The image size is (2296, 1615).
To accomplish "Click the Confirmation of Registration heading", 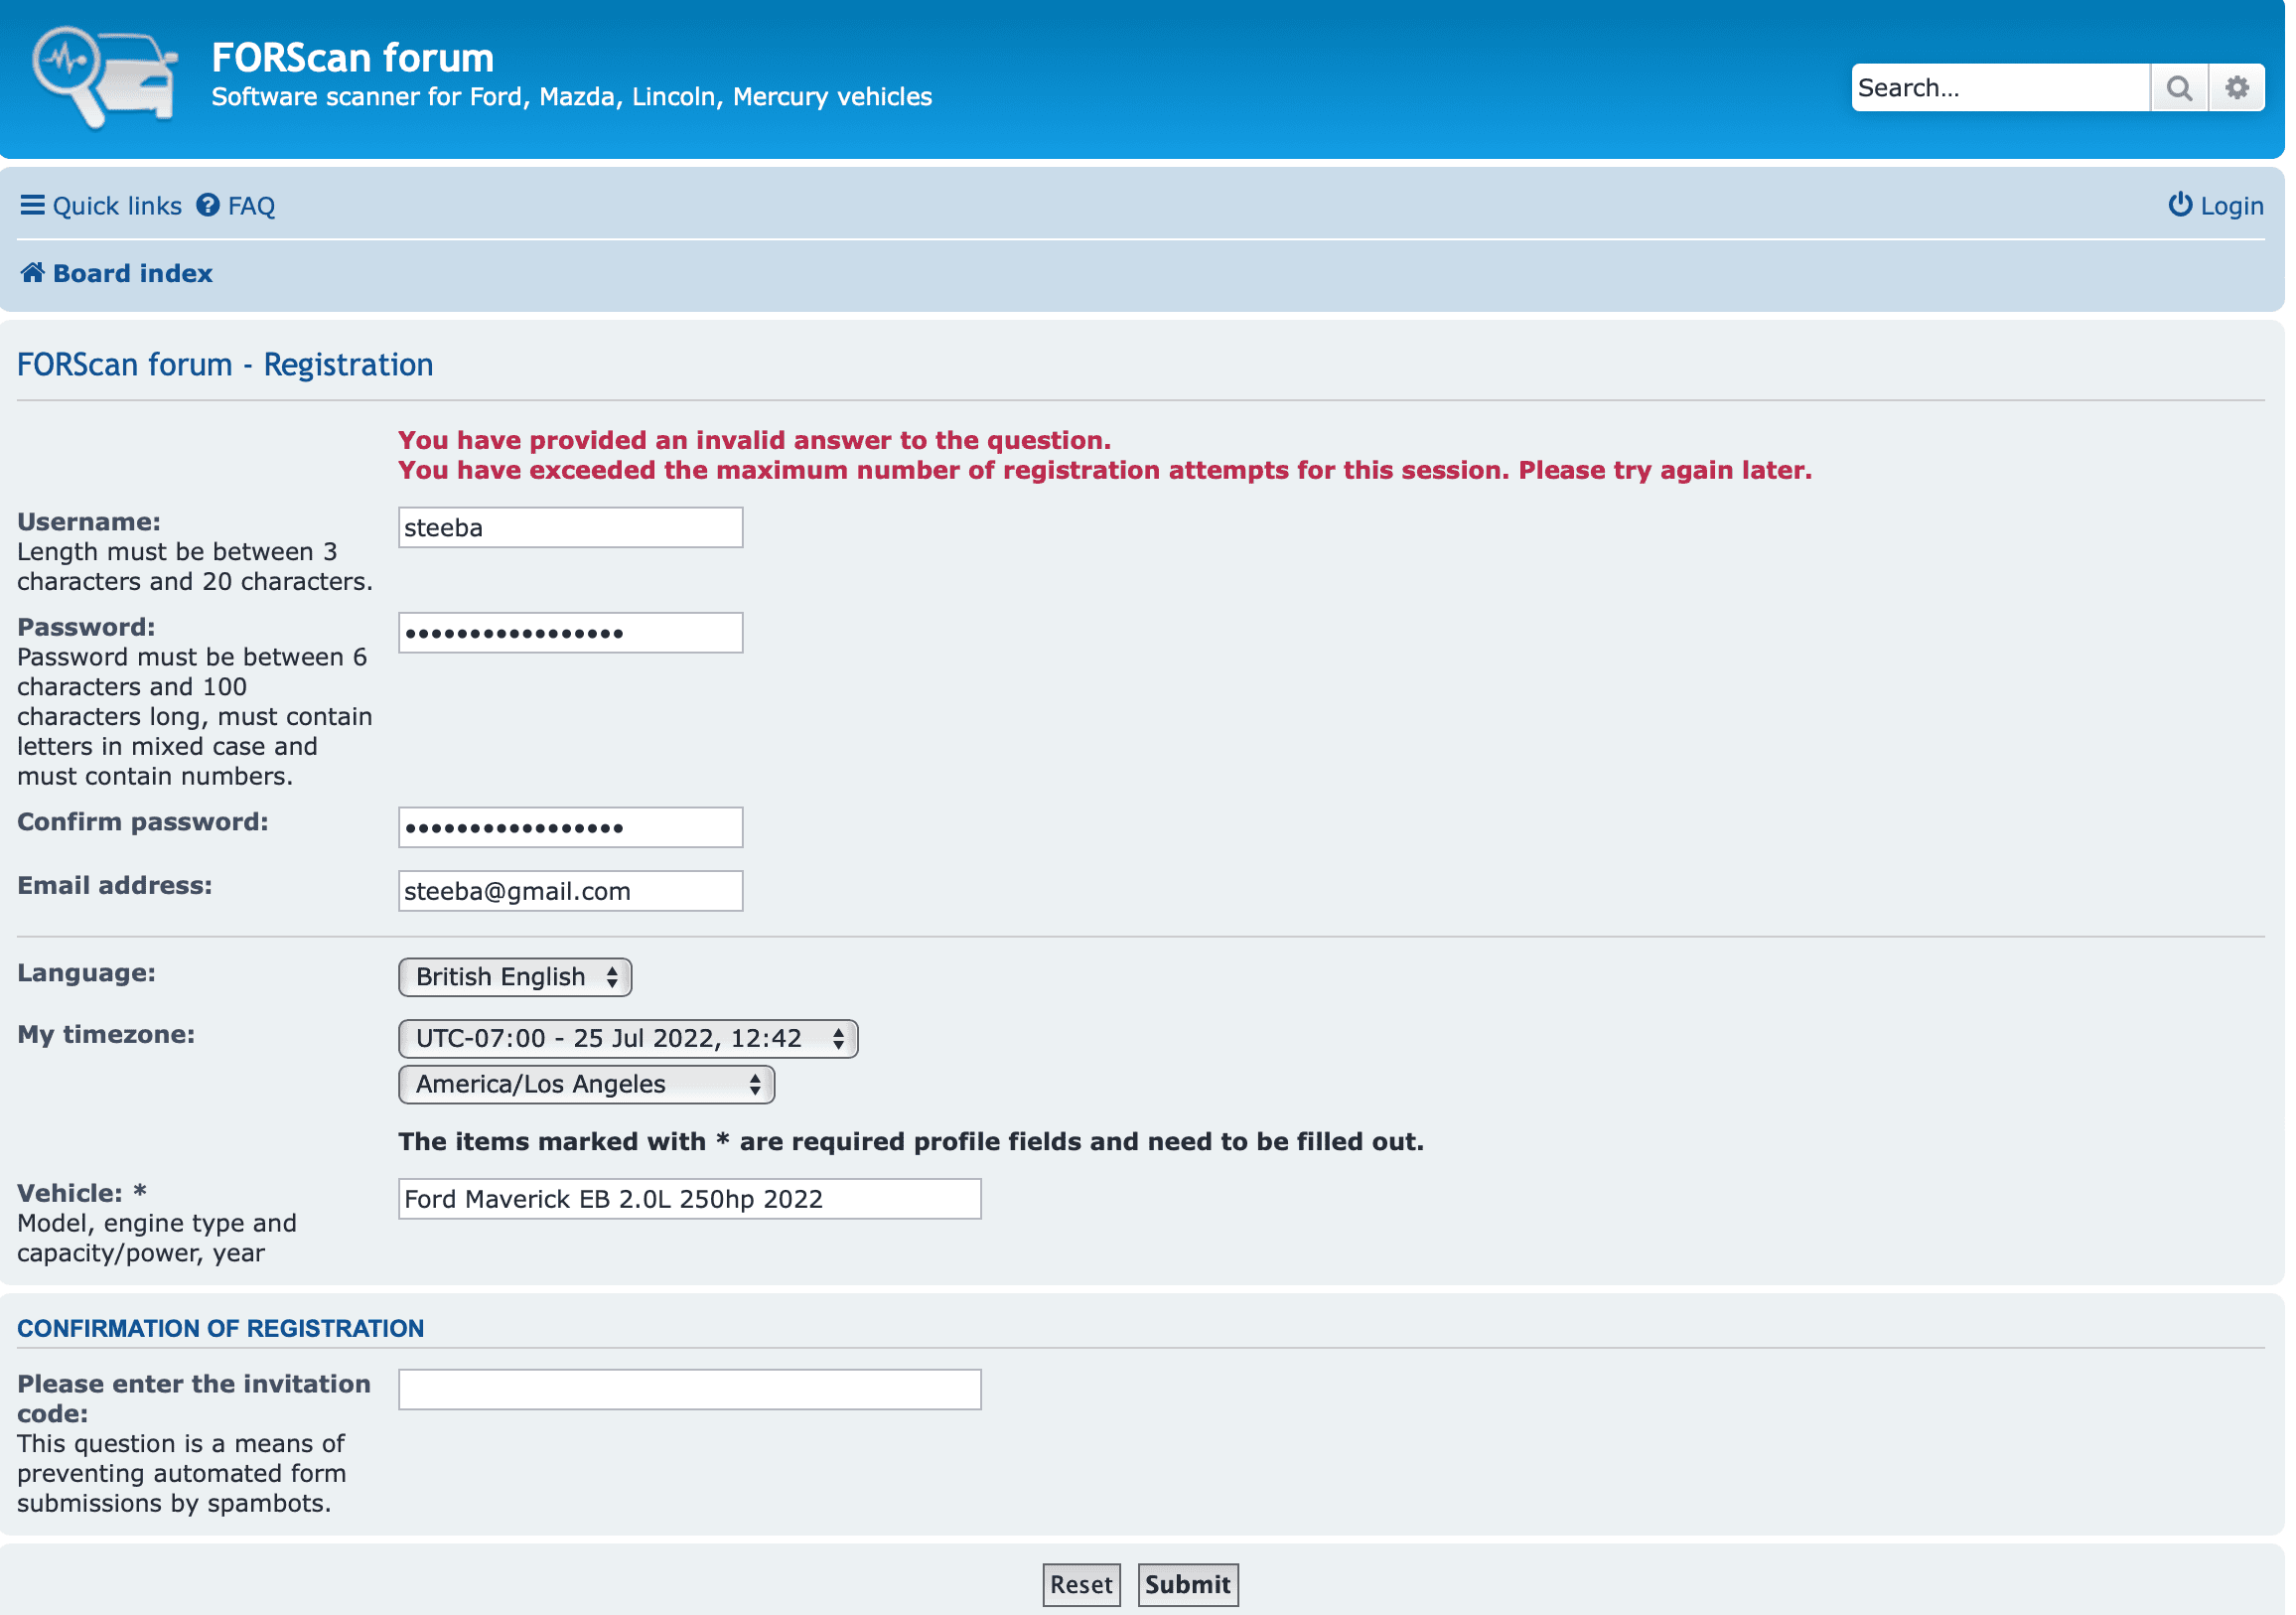I will (221, 1328).
